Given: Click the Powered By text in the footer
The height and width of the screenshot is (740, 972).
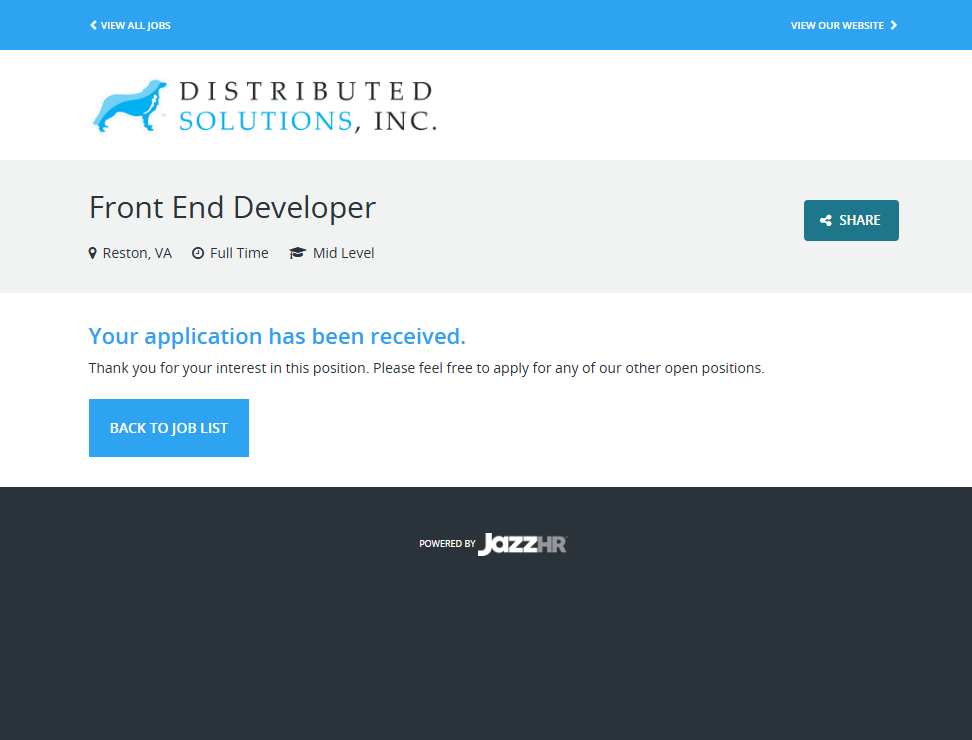Looking at the screenshot, I should click(447, 544).
